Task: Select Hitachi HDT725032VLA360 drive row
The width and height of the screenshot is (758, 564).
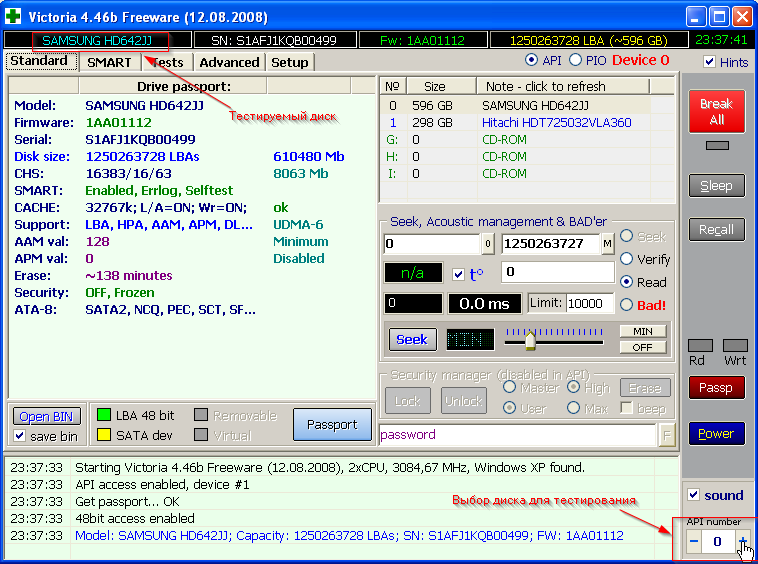Action: coord(527,122)
